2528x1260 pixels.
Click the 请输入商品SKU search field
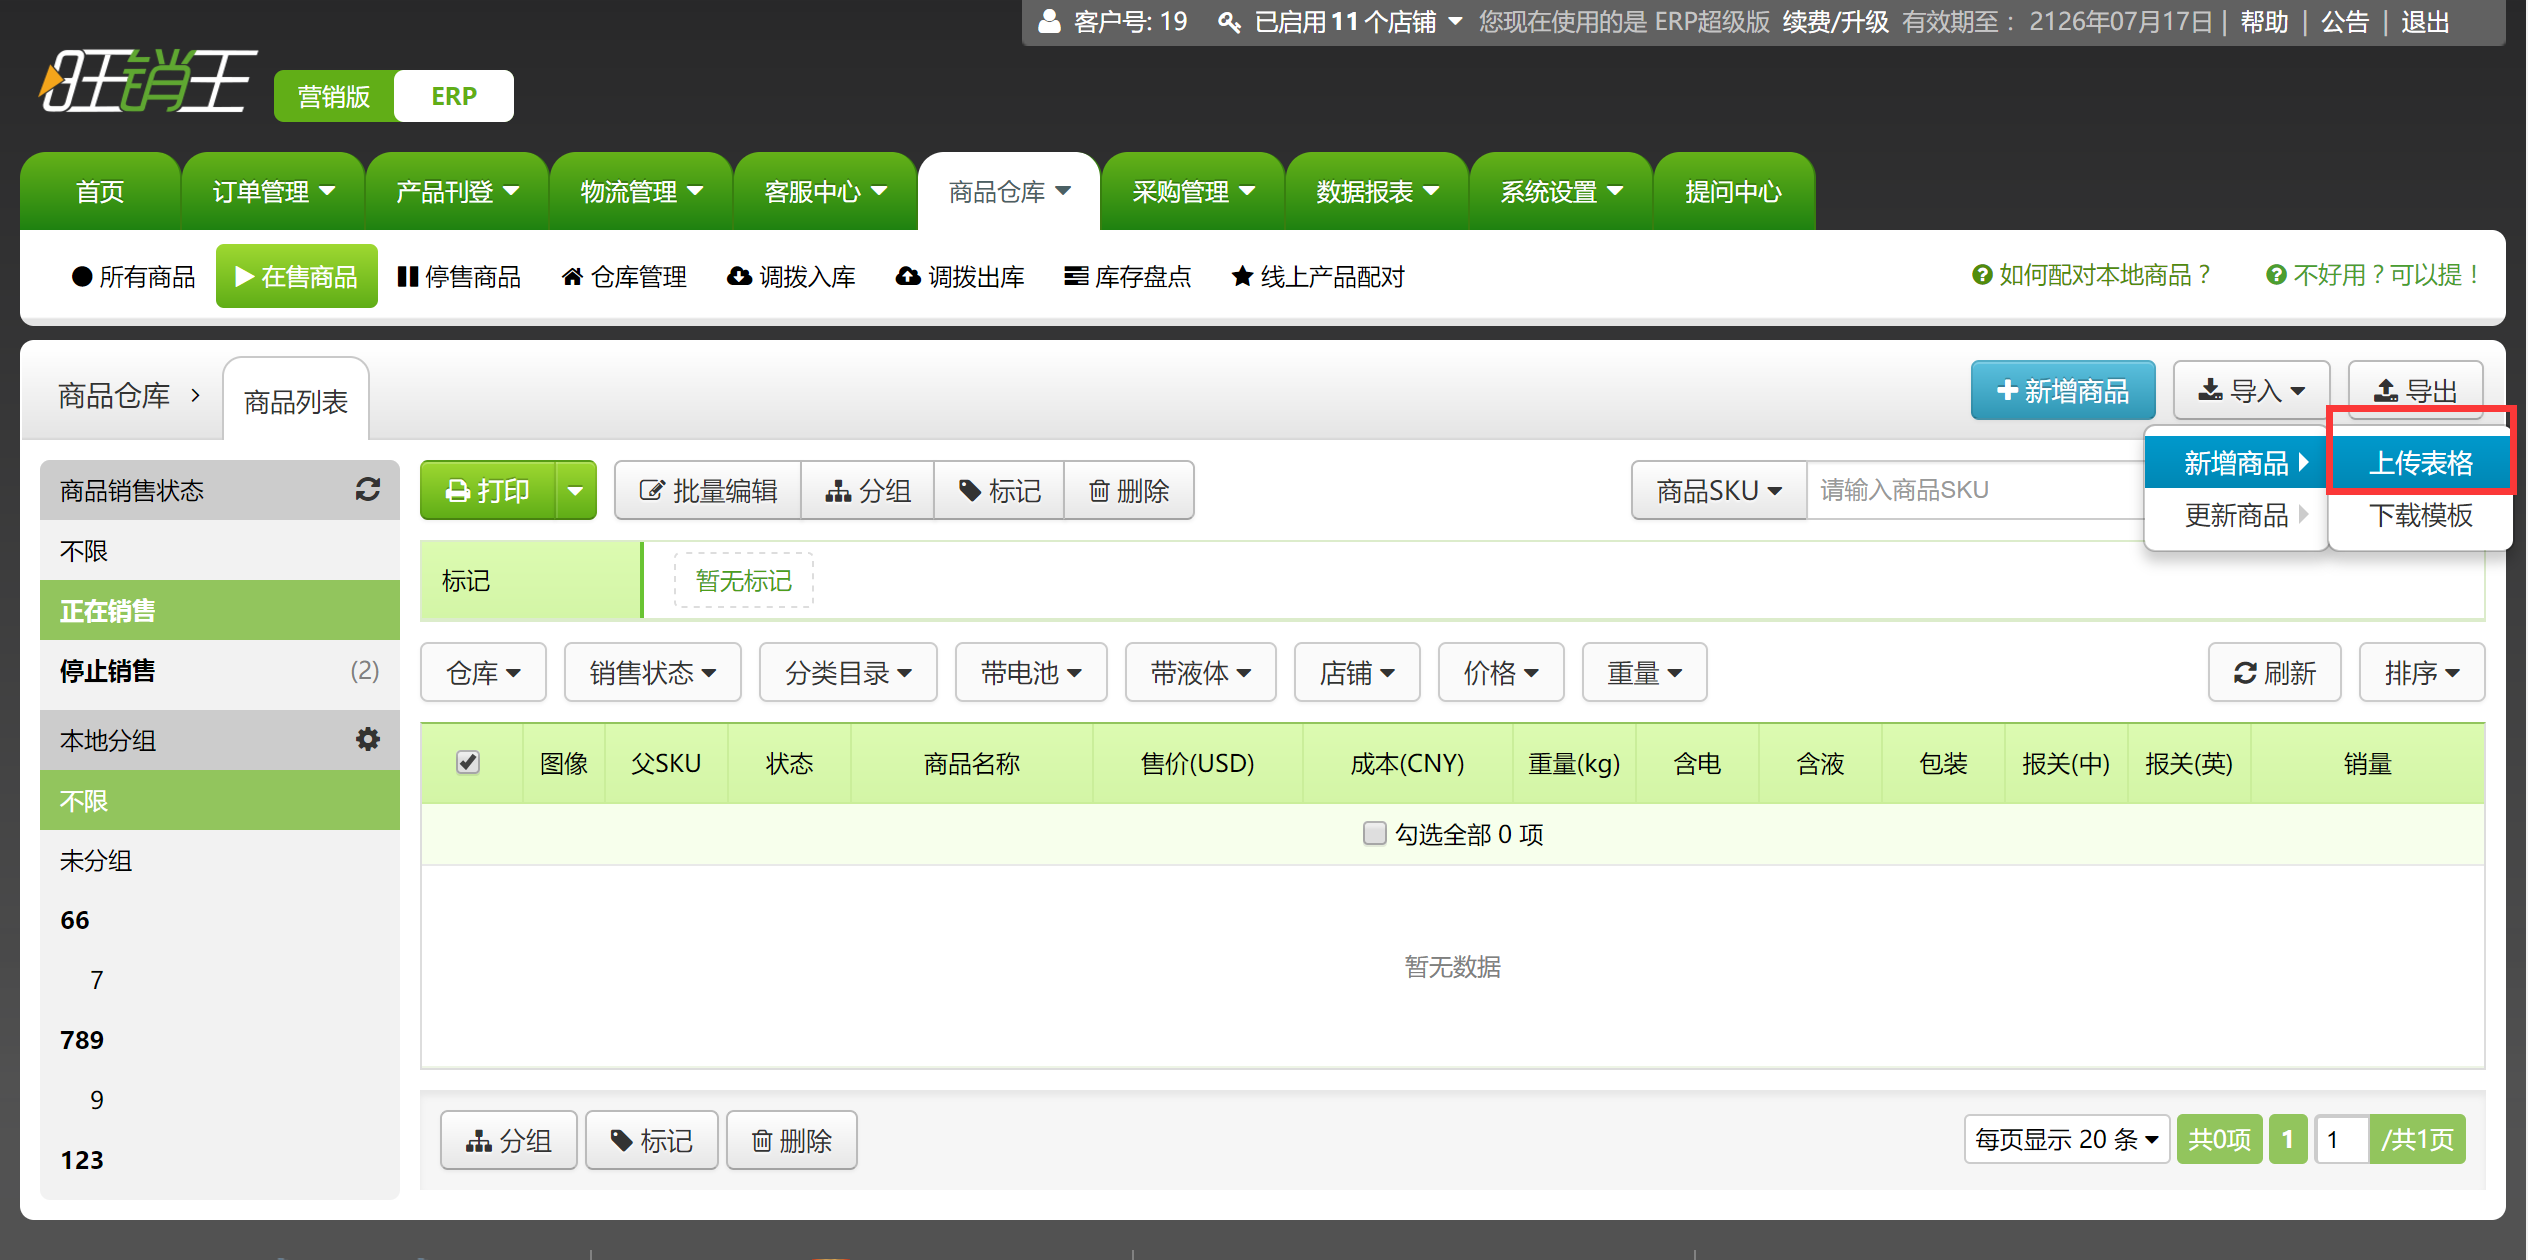click(x=1975, y=490)
